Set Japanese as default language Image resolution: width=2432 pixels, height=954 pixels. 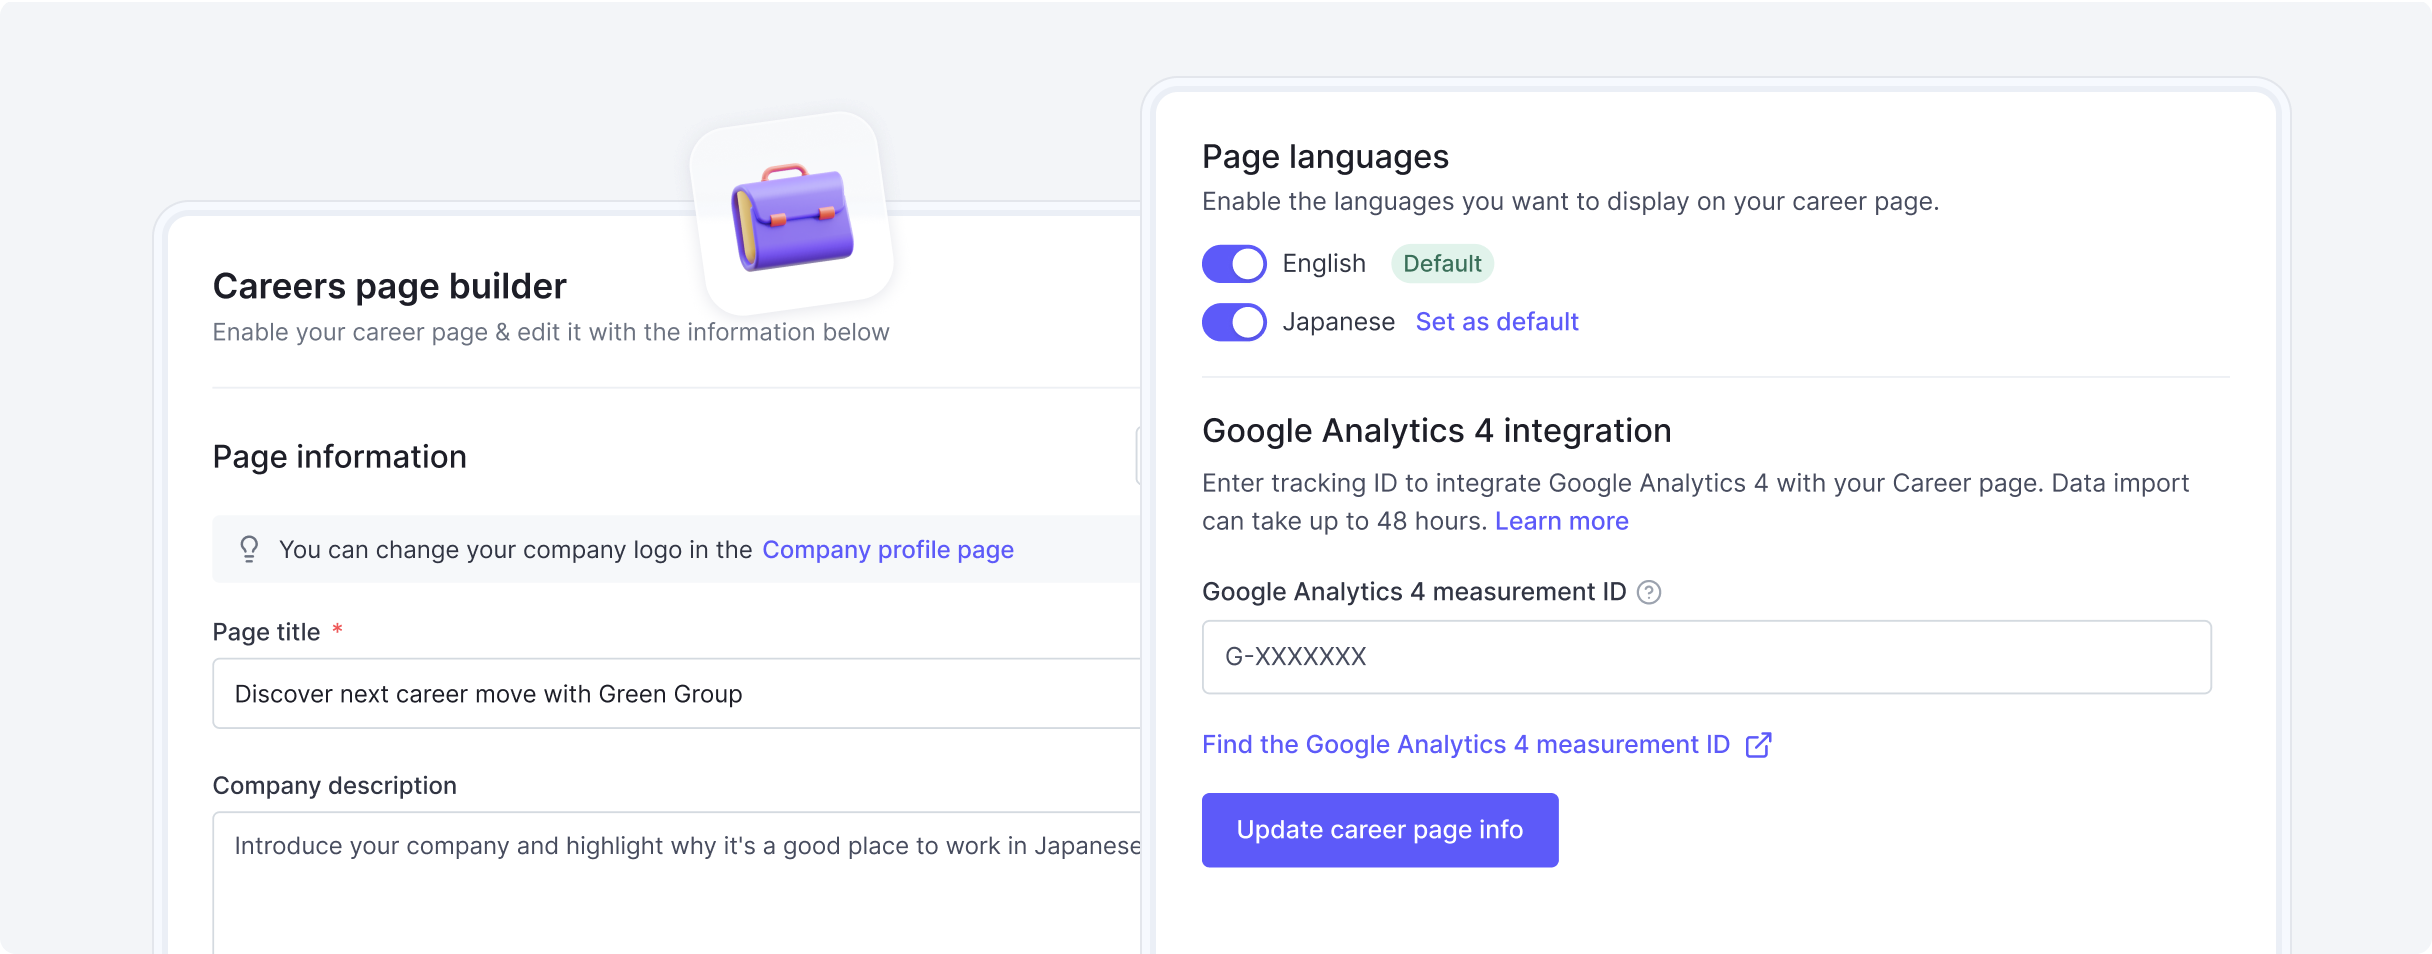click(1496, 322)
